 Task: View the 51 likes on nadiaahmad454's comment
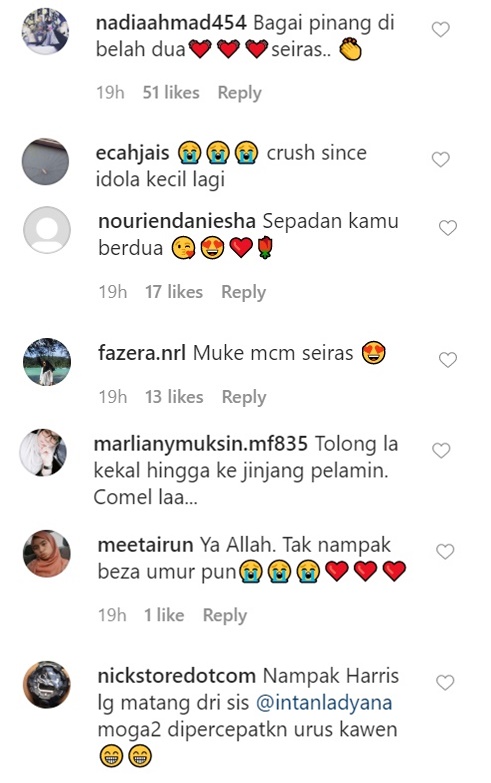tap(171, 92)
